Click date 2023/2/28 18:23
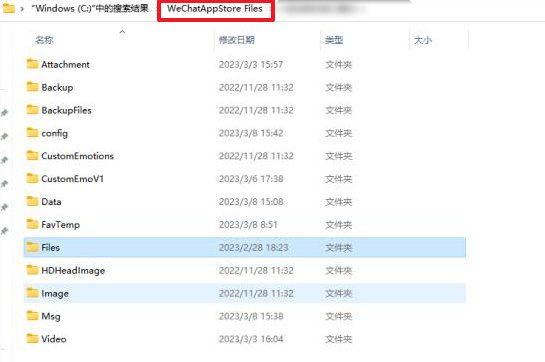 253,248
